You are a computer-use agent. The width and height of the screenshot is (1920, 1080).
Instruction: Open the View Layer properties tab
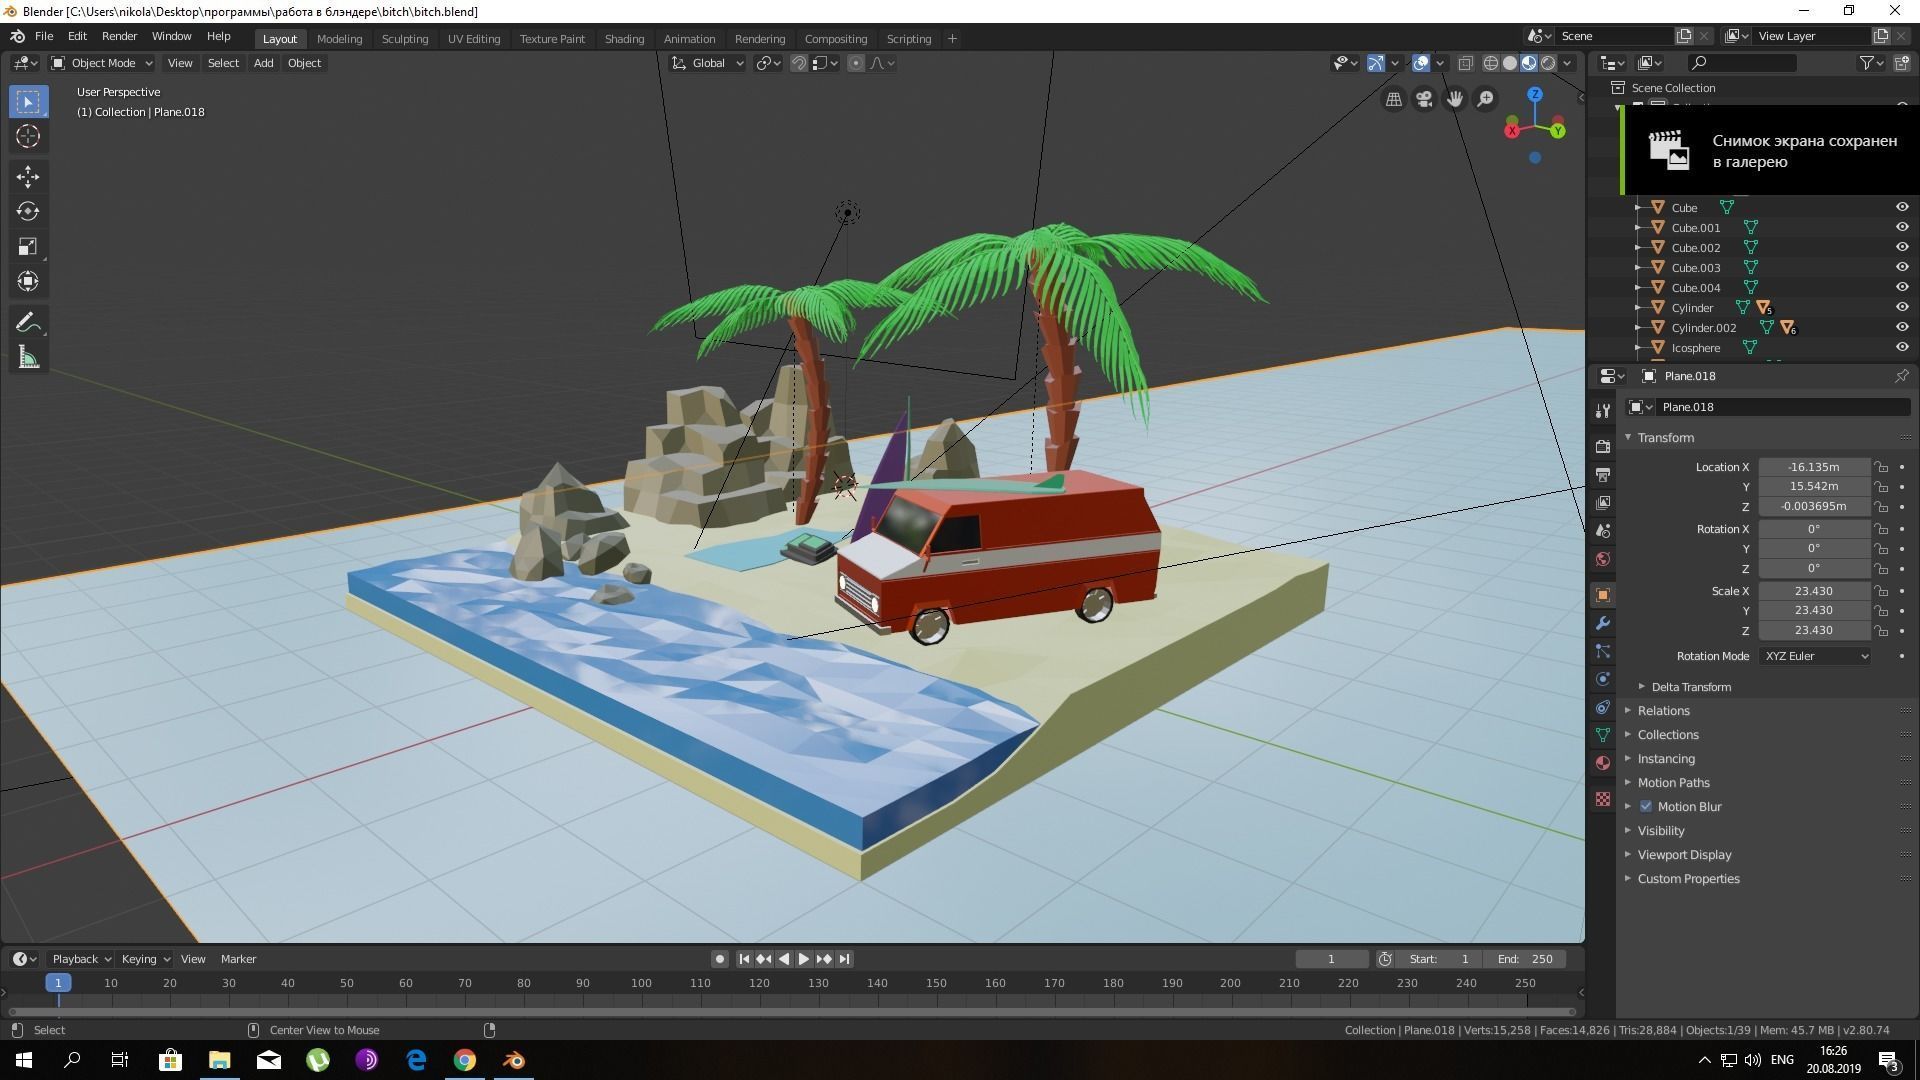click(1603, 502)
